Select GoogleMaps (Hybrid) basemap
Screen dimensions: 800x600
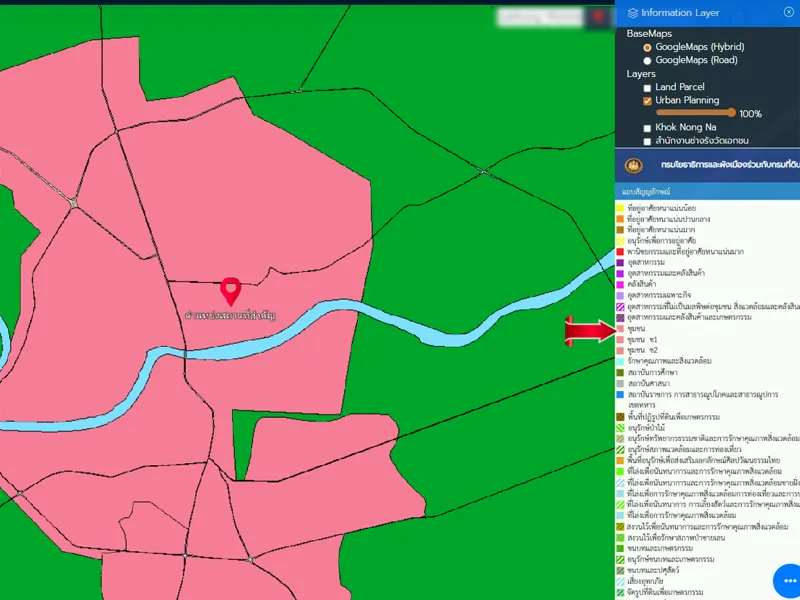pos(647,47)
